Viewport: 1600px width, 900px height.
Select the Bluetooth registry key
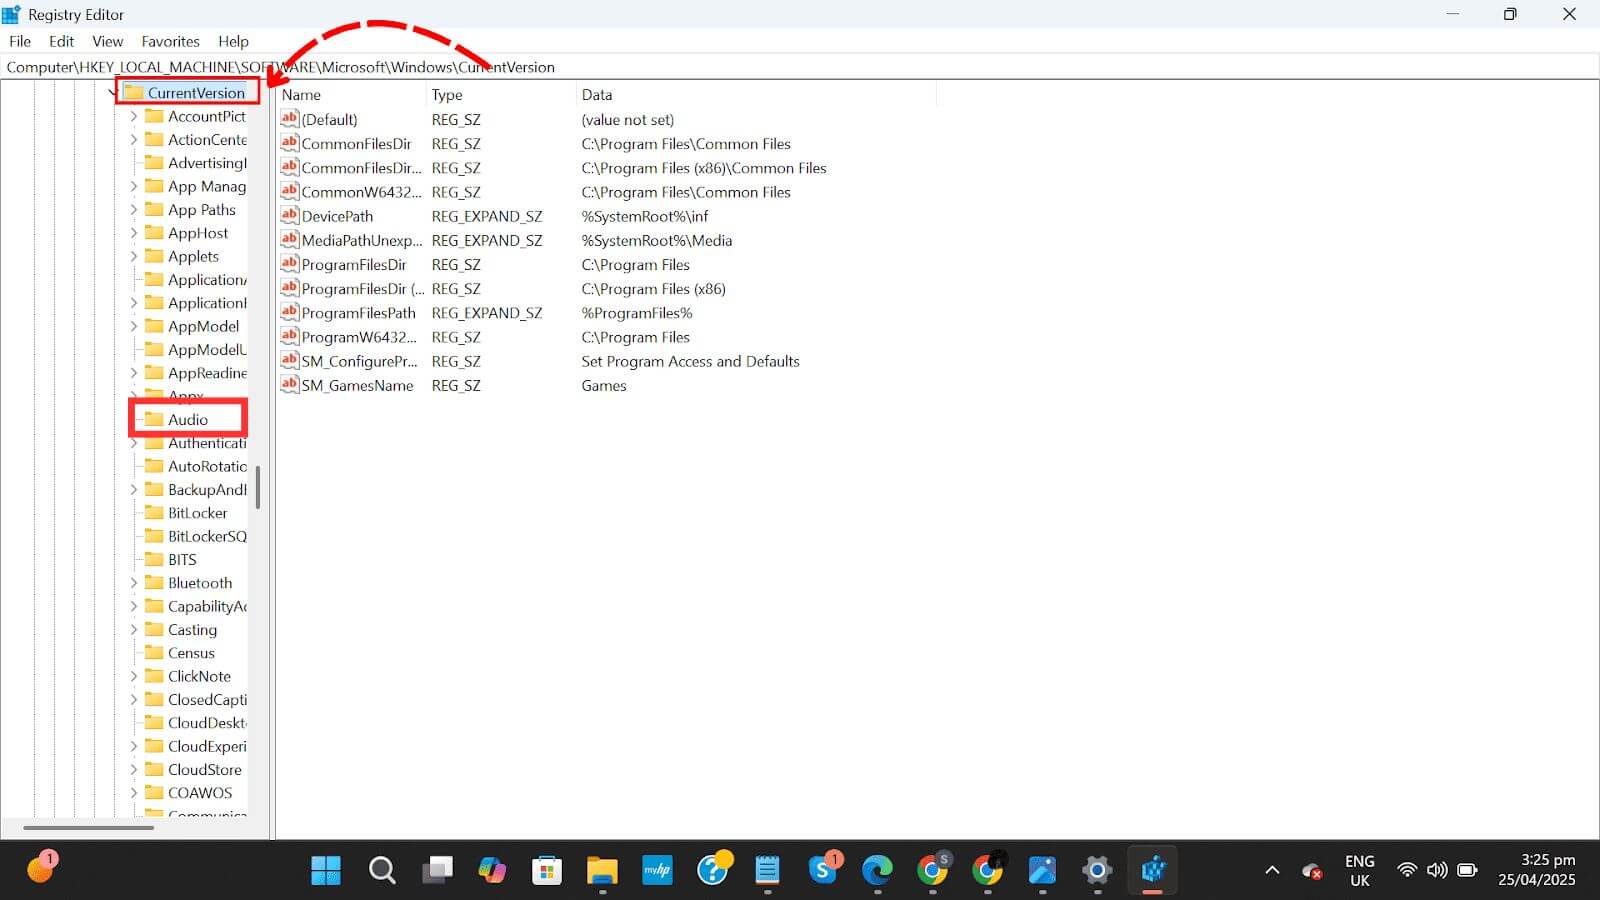[198, 582]
